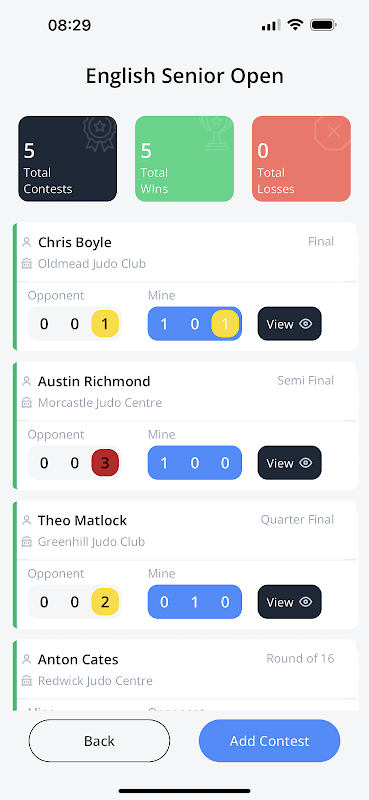
Task: Add a new contest
Action: [x=269, y=740]
